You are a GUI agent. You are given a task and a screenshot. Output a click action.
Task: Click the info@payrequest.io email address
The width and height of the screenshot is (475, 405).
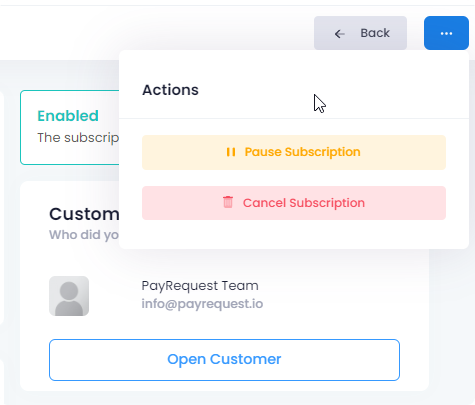[202, 304]
